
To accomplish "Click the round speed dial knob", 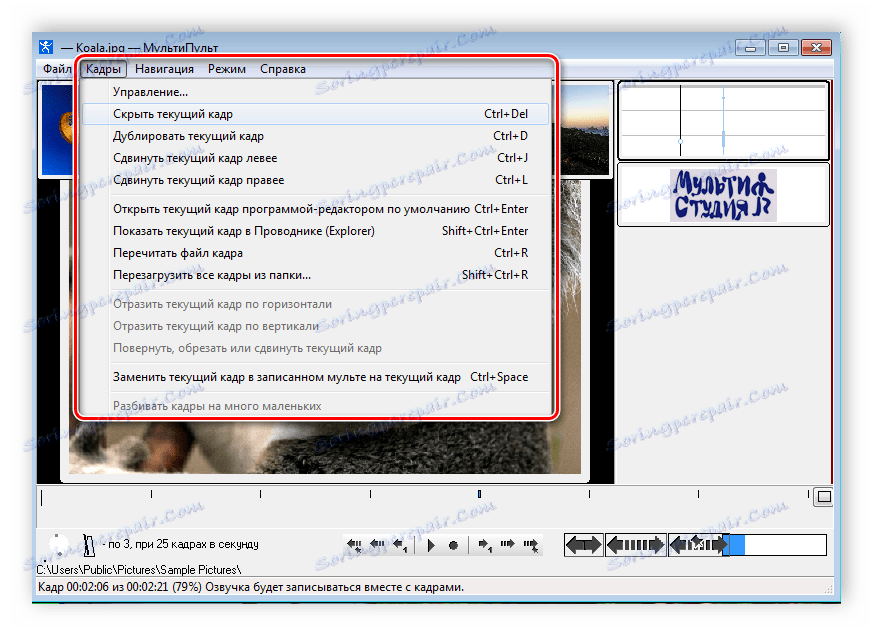I will point(59,545).
